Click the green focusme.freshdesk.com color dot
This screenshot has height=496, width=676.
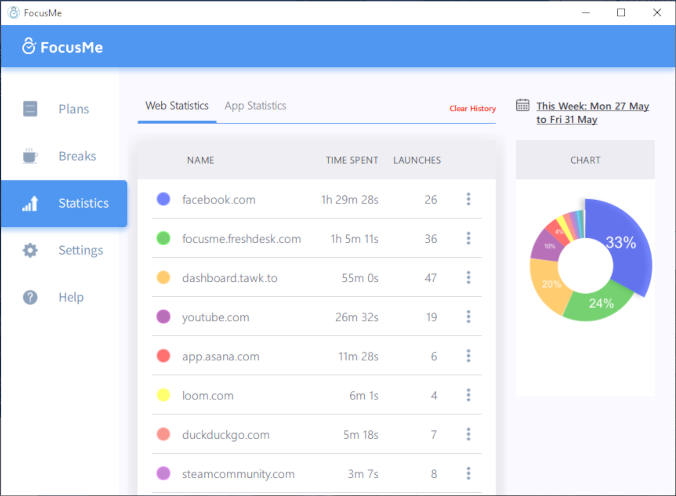tap(163, 238)
